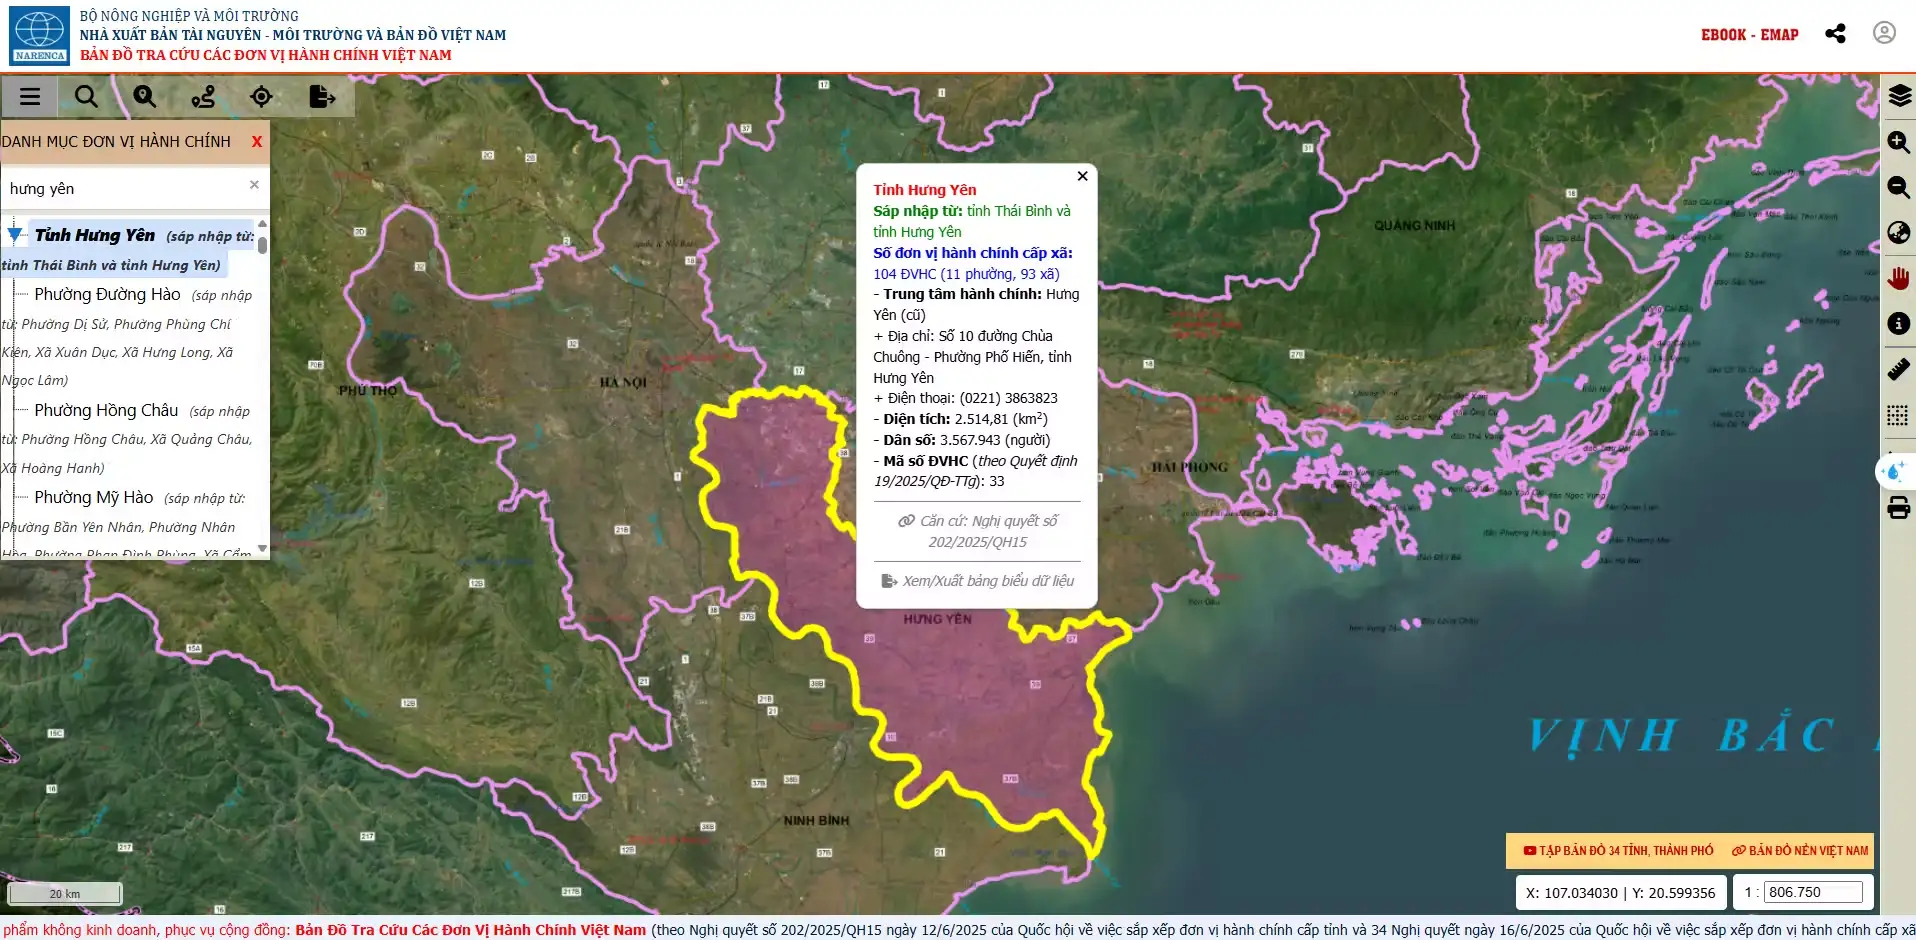The width and height of the screenshot is (1916, 940).
Task: Click the list panel scrollbar down arrow
Action: pos(262,549)
